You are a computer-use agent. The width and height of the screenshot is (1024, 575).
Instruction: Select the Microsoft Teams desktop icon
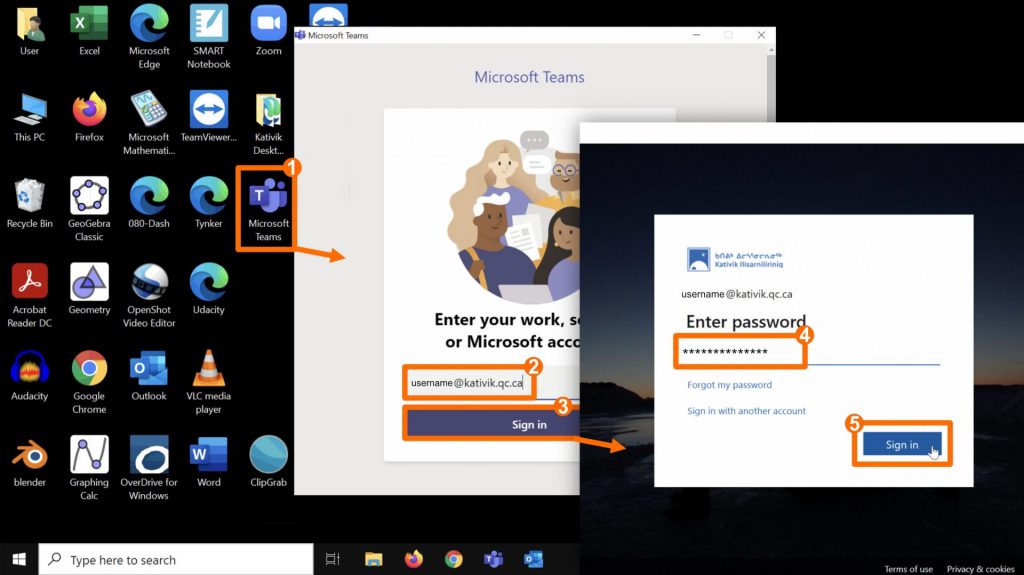(268, 208)
